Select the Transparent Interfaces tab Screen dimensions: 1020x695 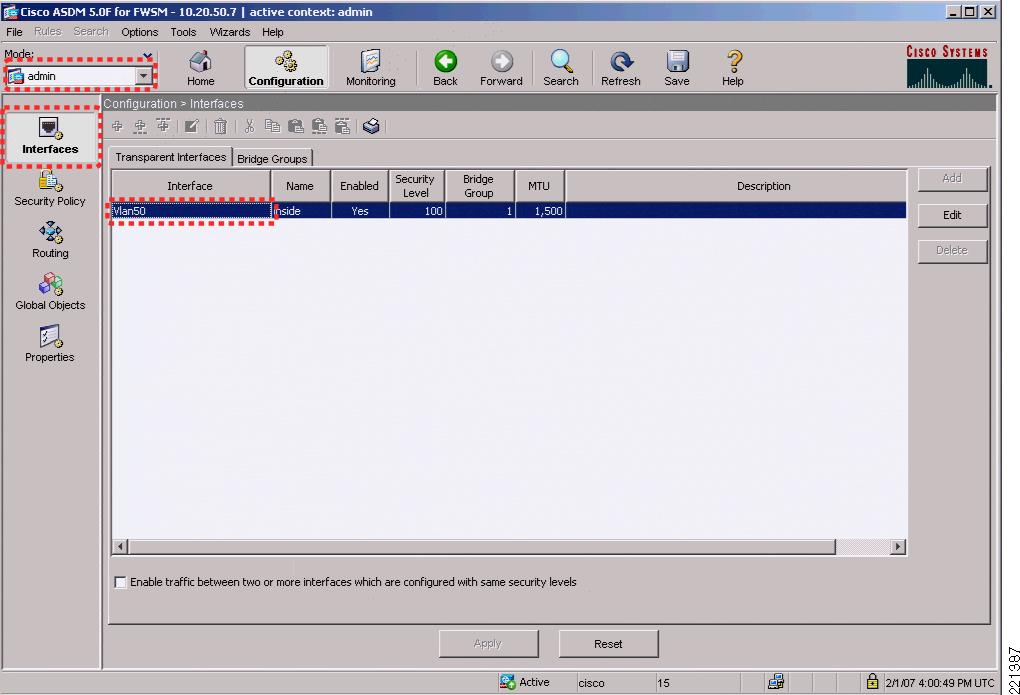point(170,157)
